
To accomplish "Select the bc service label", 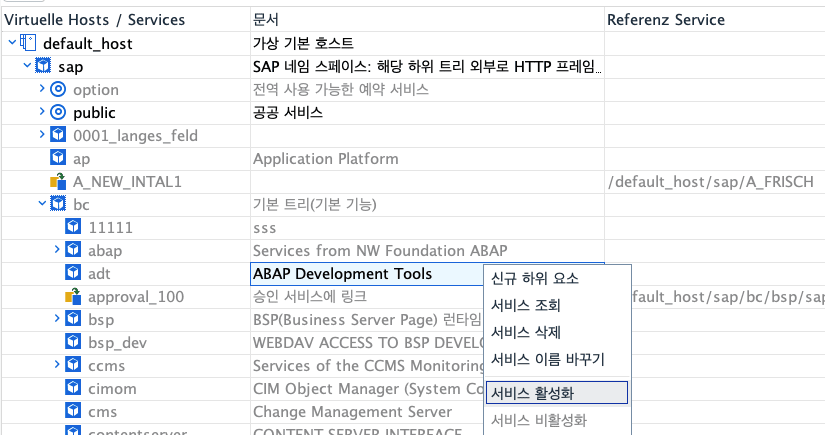I will [81, 204].
